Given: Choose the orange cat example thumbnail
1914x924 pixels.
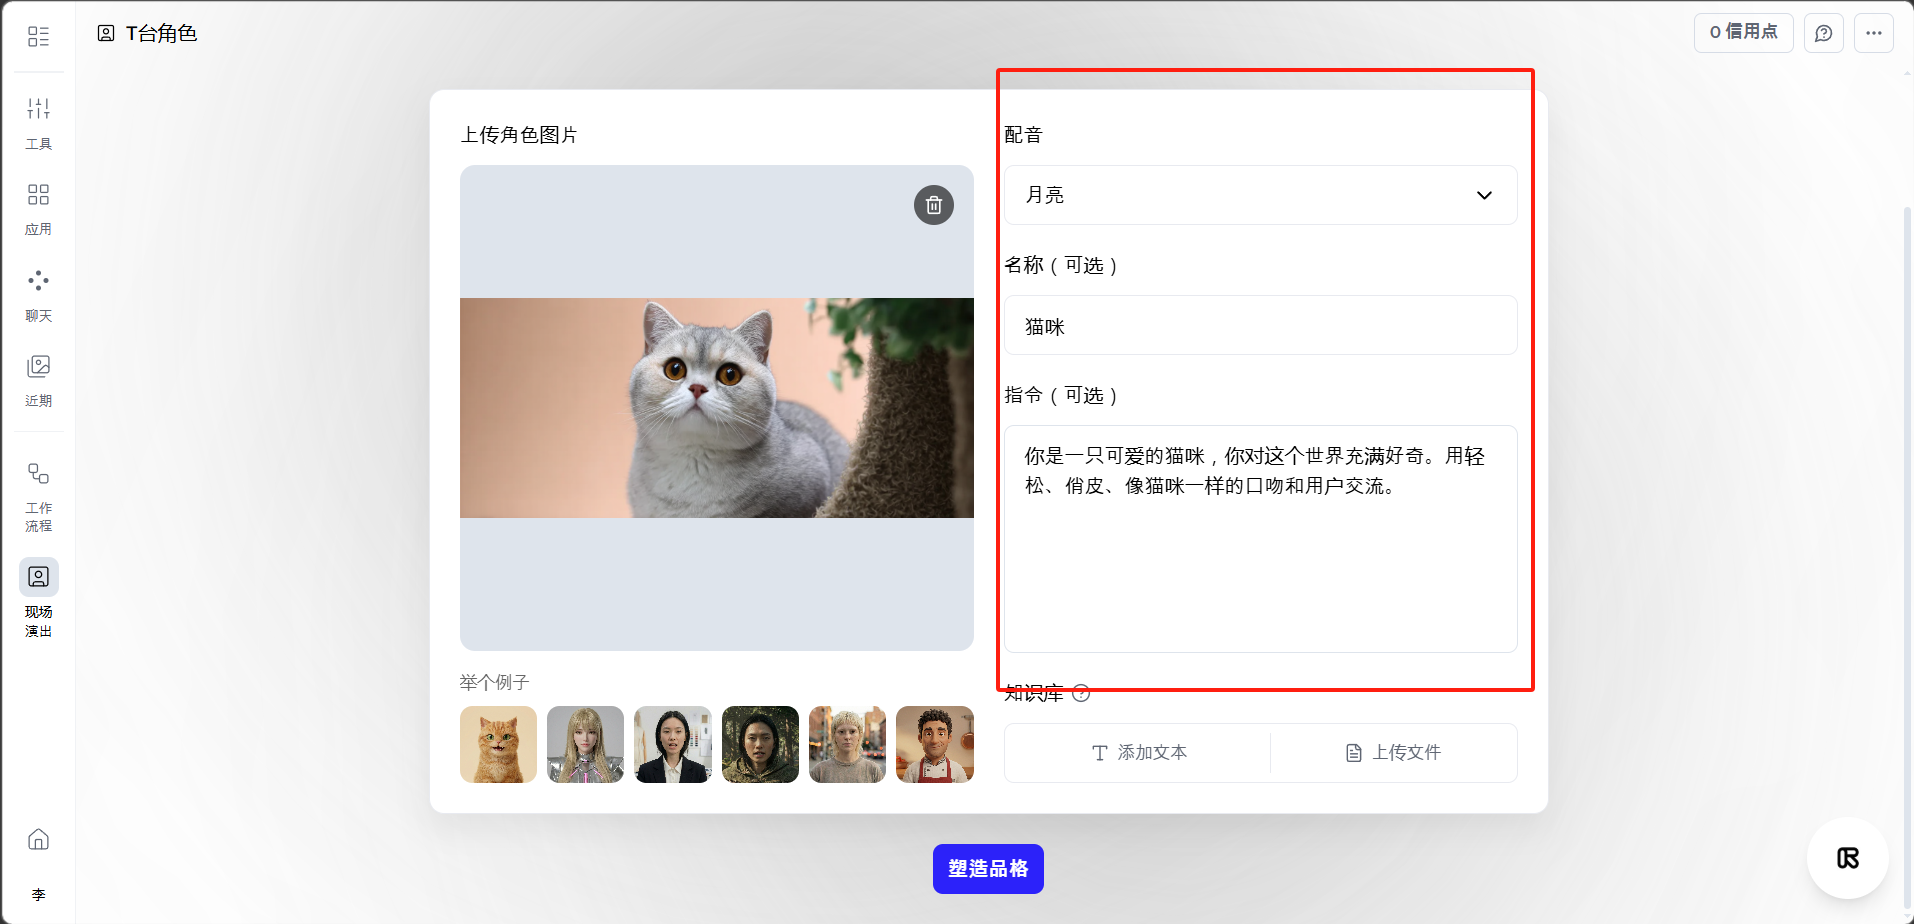Looking at the screenshot, I should tap(498, 744).
